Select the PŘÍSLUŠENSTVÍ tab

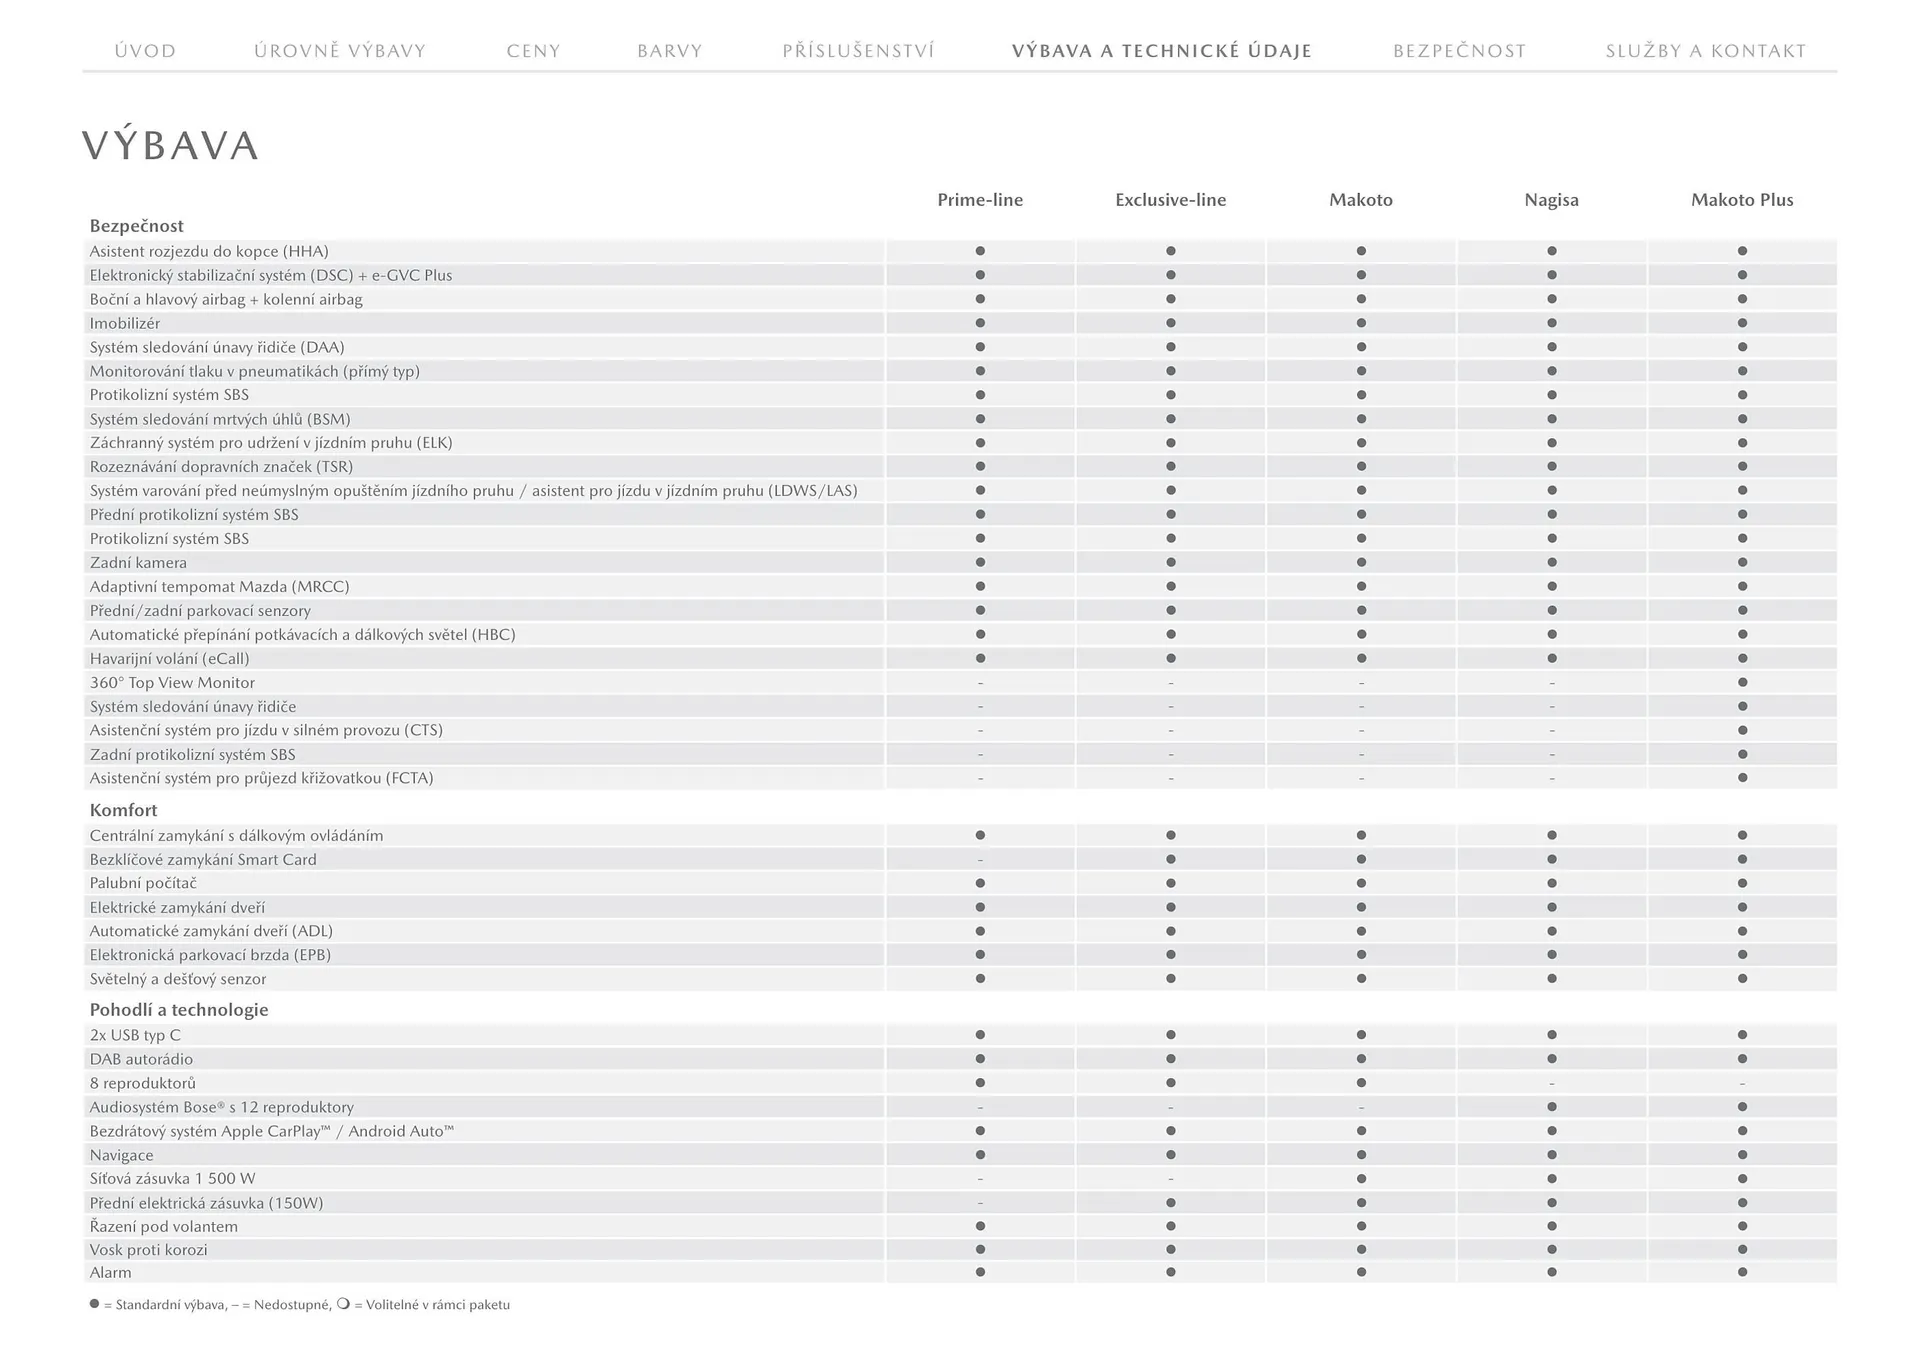(x=858, y=51)
